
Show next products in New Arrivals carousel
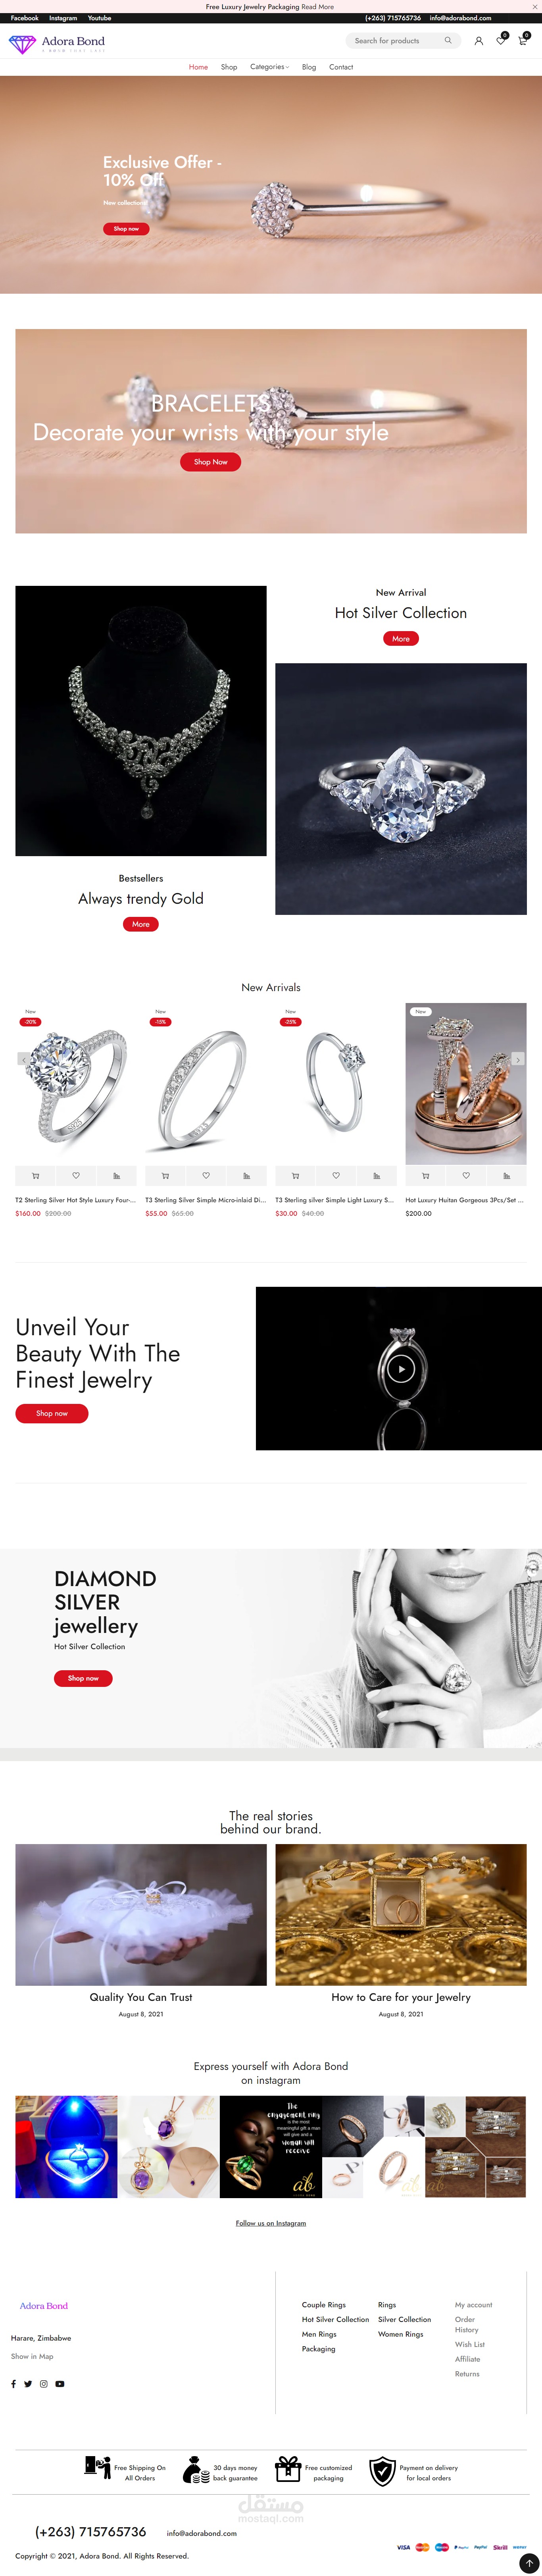point(517,1059)
